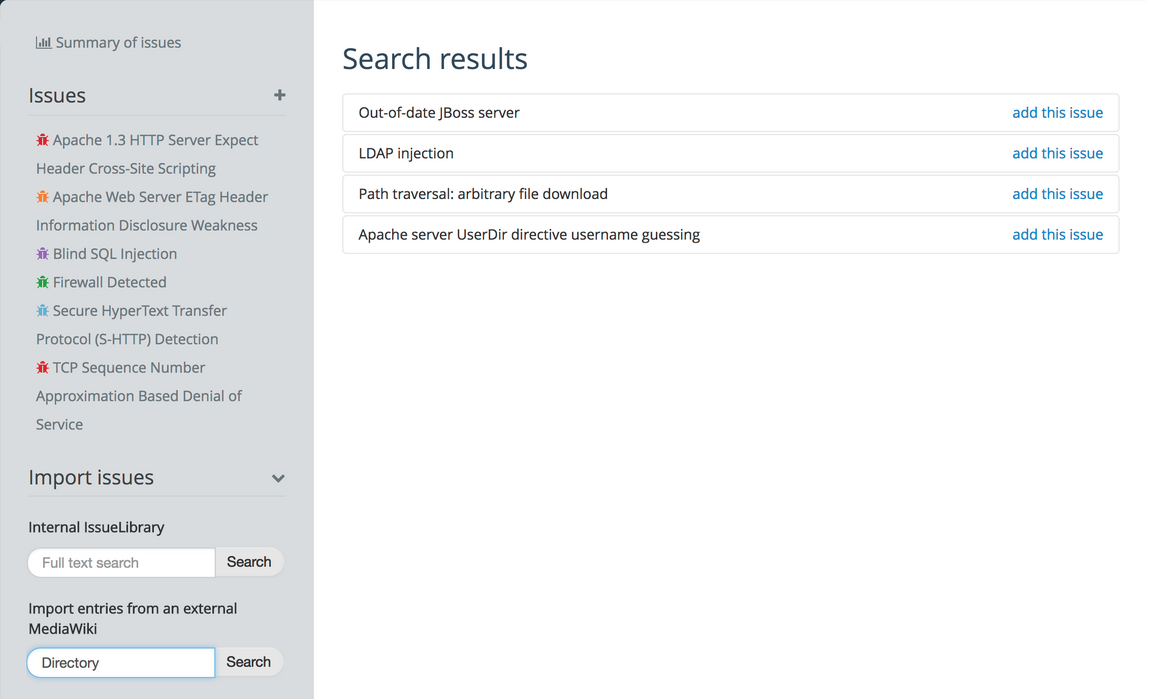Screen dimensions: 1152x699
Task: Add the LDAP injection issue
Action: 1057,153
